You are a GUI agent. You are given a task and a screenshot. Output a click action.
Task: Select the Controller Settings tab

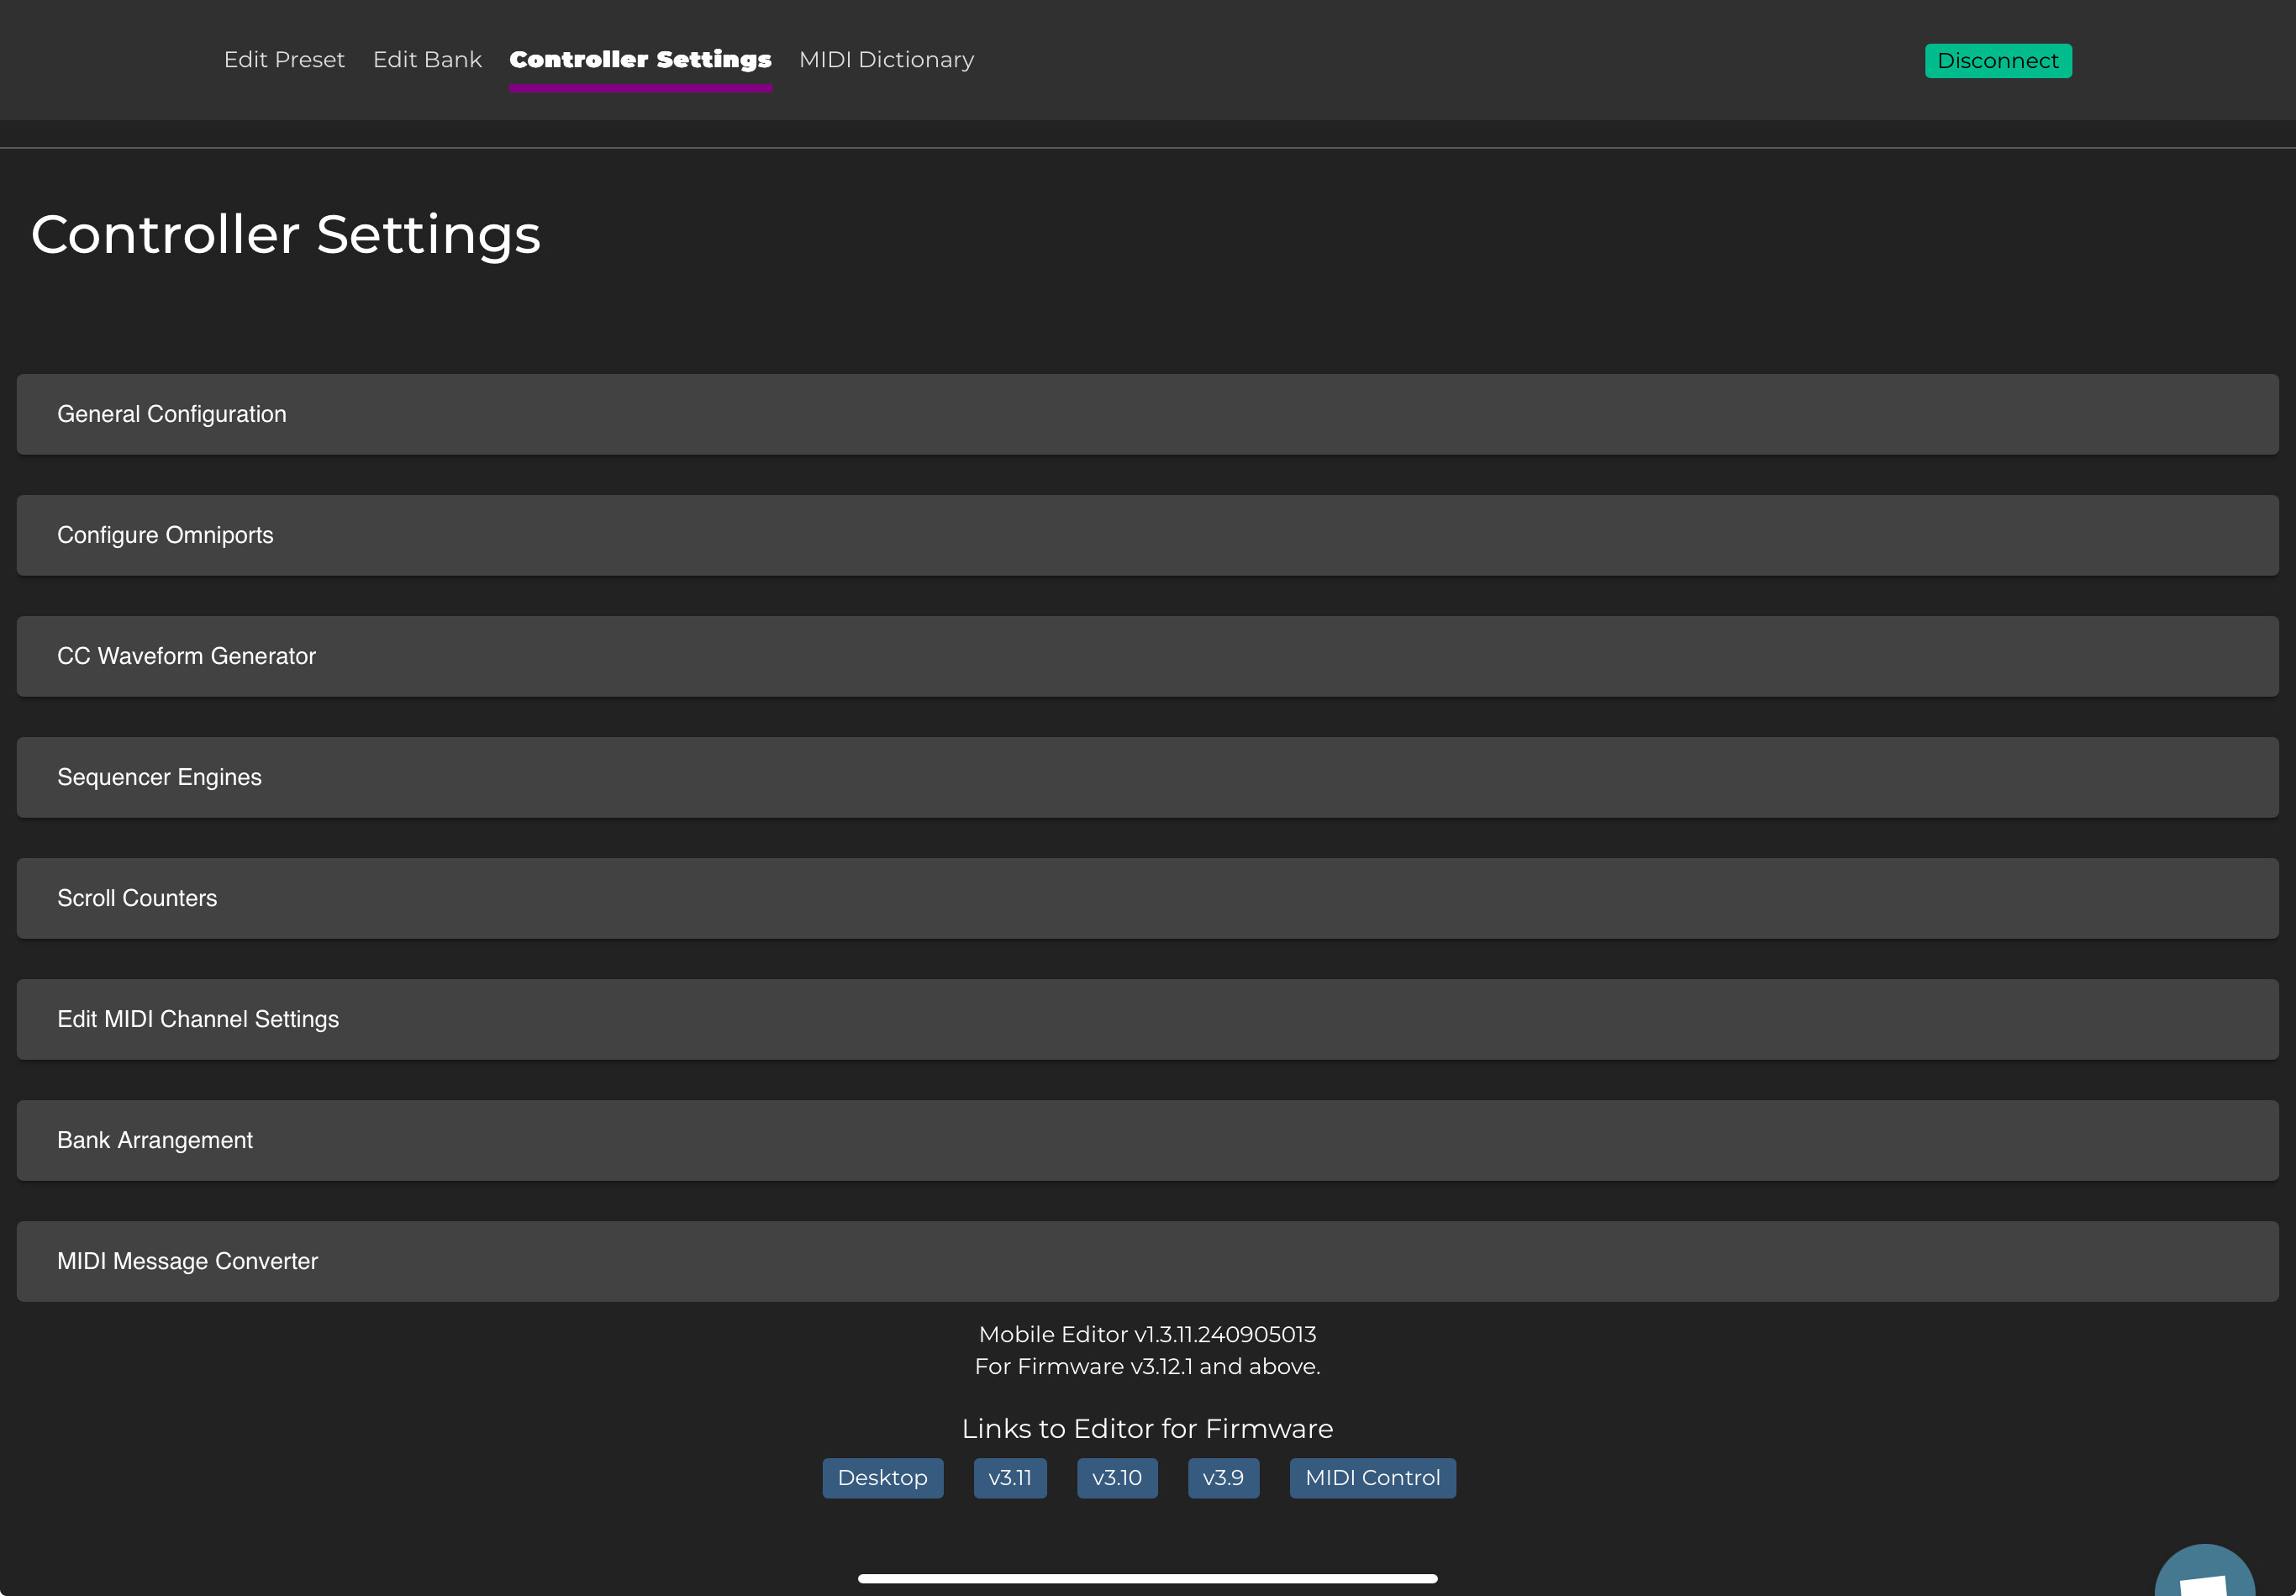[640, 60]
